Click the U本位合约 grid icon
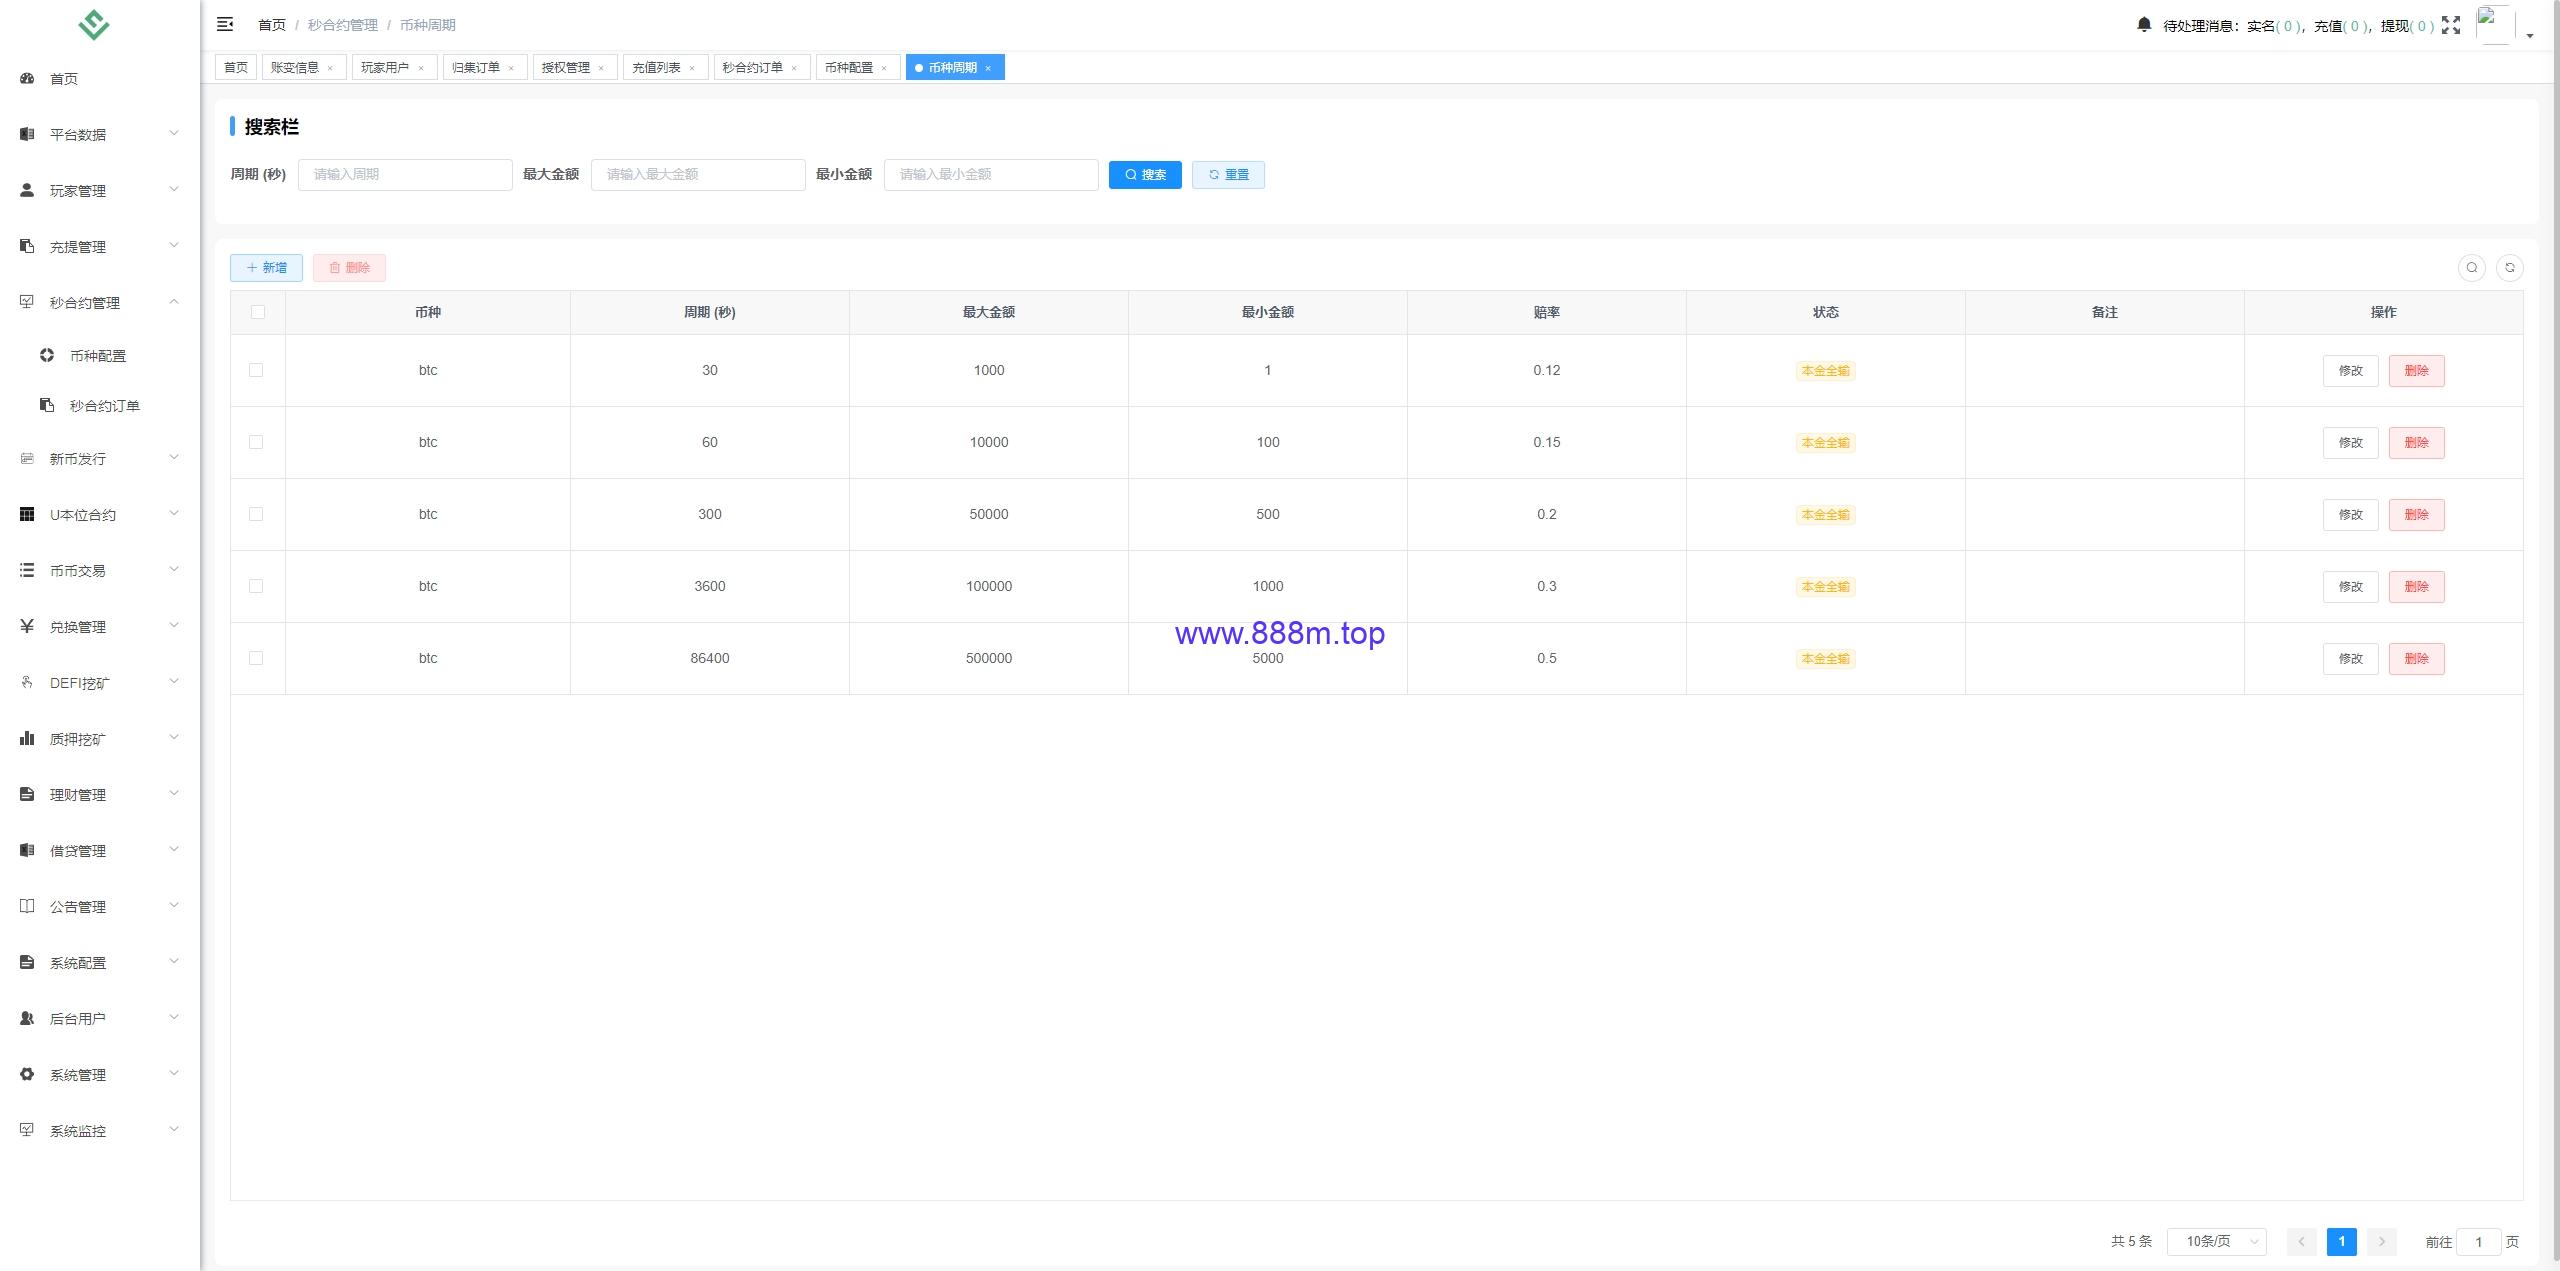This screenshot has width=2560, height=1271. pos(27,514)
